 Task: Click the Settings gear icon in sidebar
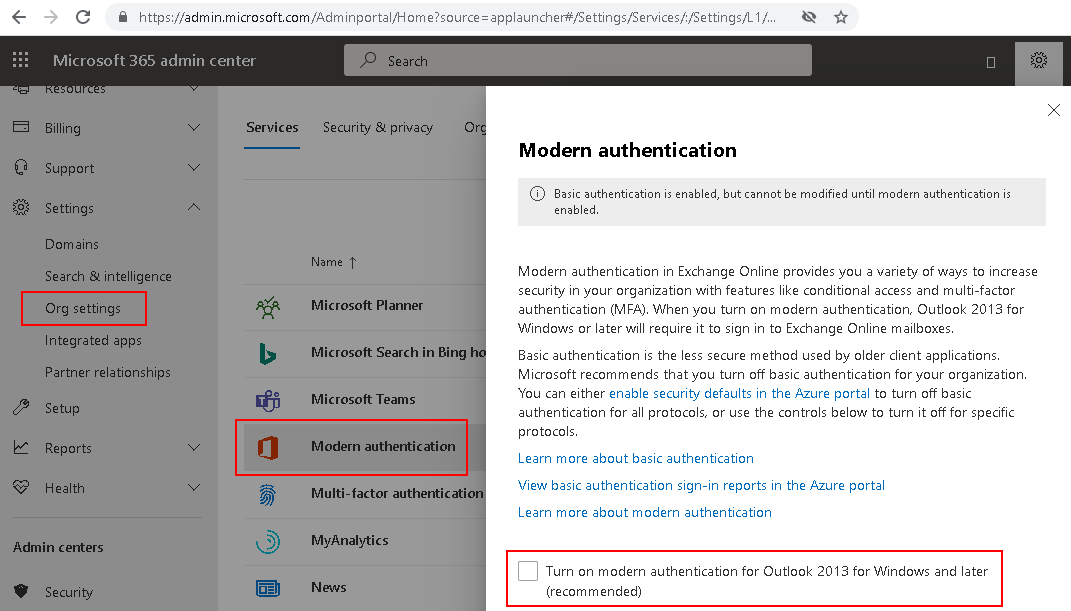point(21,208)
